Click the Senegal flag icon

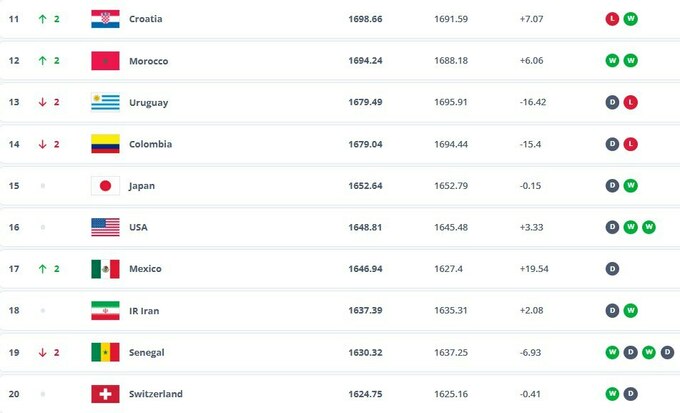coord(105,352)
